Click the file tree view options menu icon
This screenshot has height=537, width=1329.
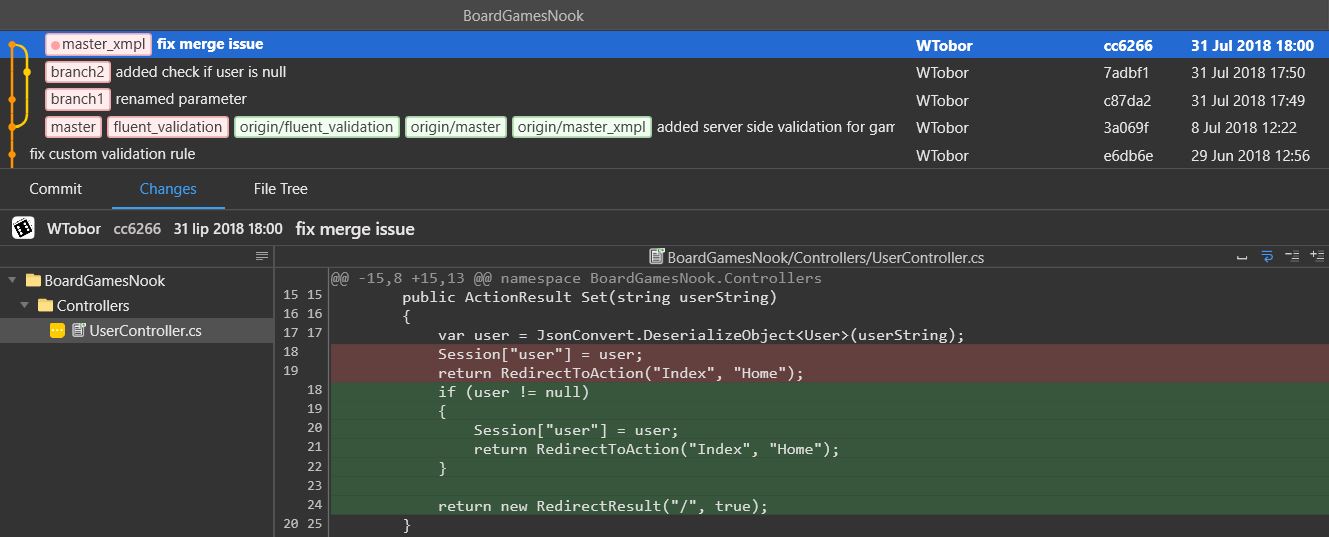pyautogui.click(x=262, y=256)
